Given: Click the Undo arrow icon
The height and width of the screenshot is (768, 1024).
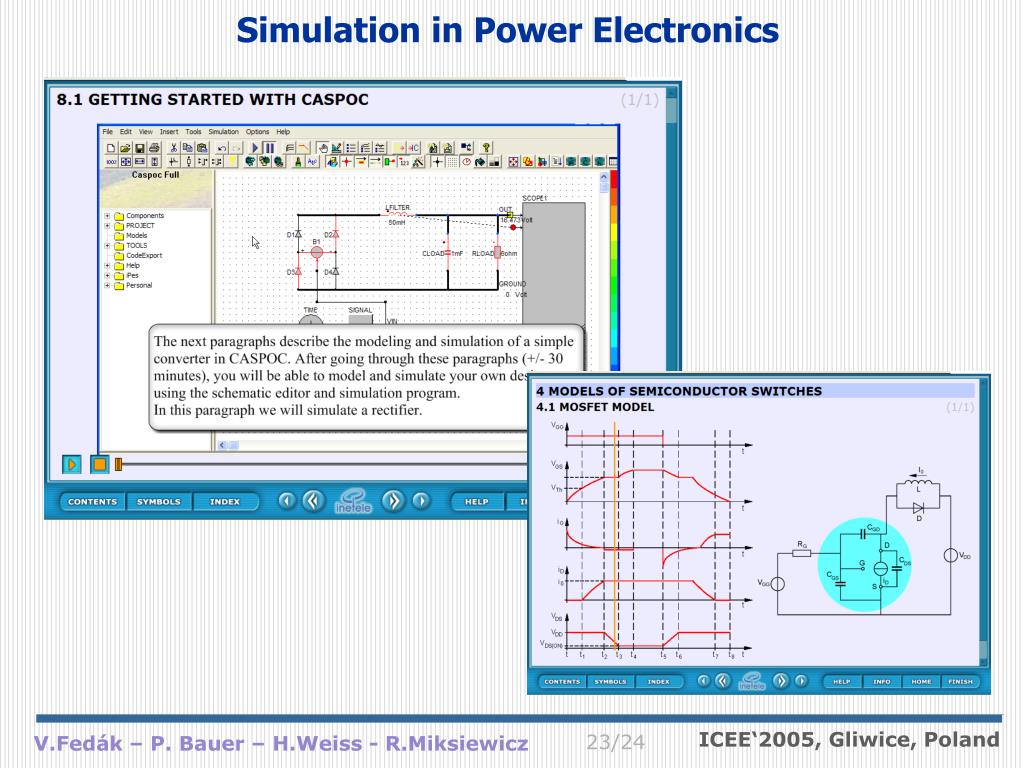Looking at the screenshot, I should [x=222, y=148].
